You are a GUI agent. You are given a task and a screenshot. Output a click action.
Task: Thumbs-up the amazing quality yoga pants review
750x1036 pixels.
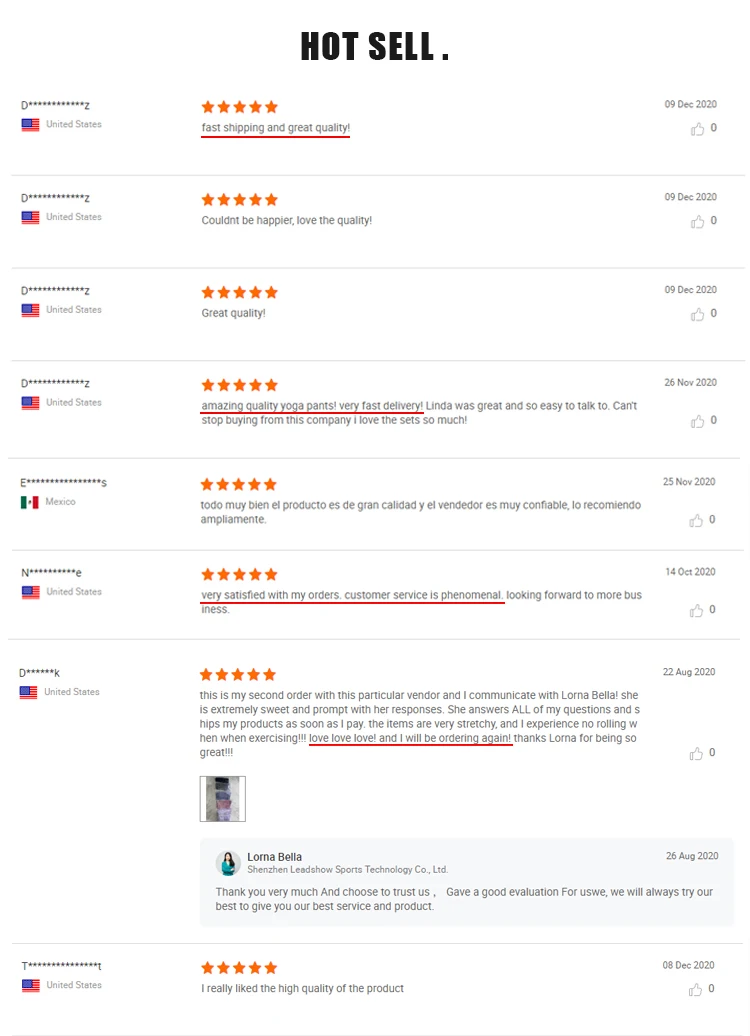click(697, 421)
